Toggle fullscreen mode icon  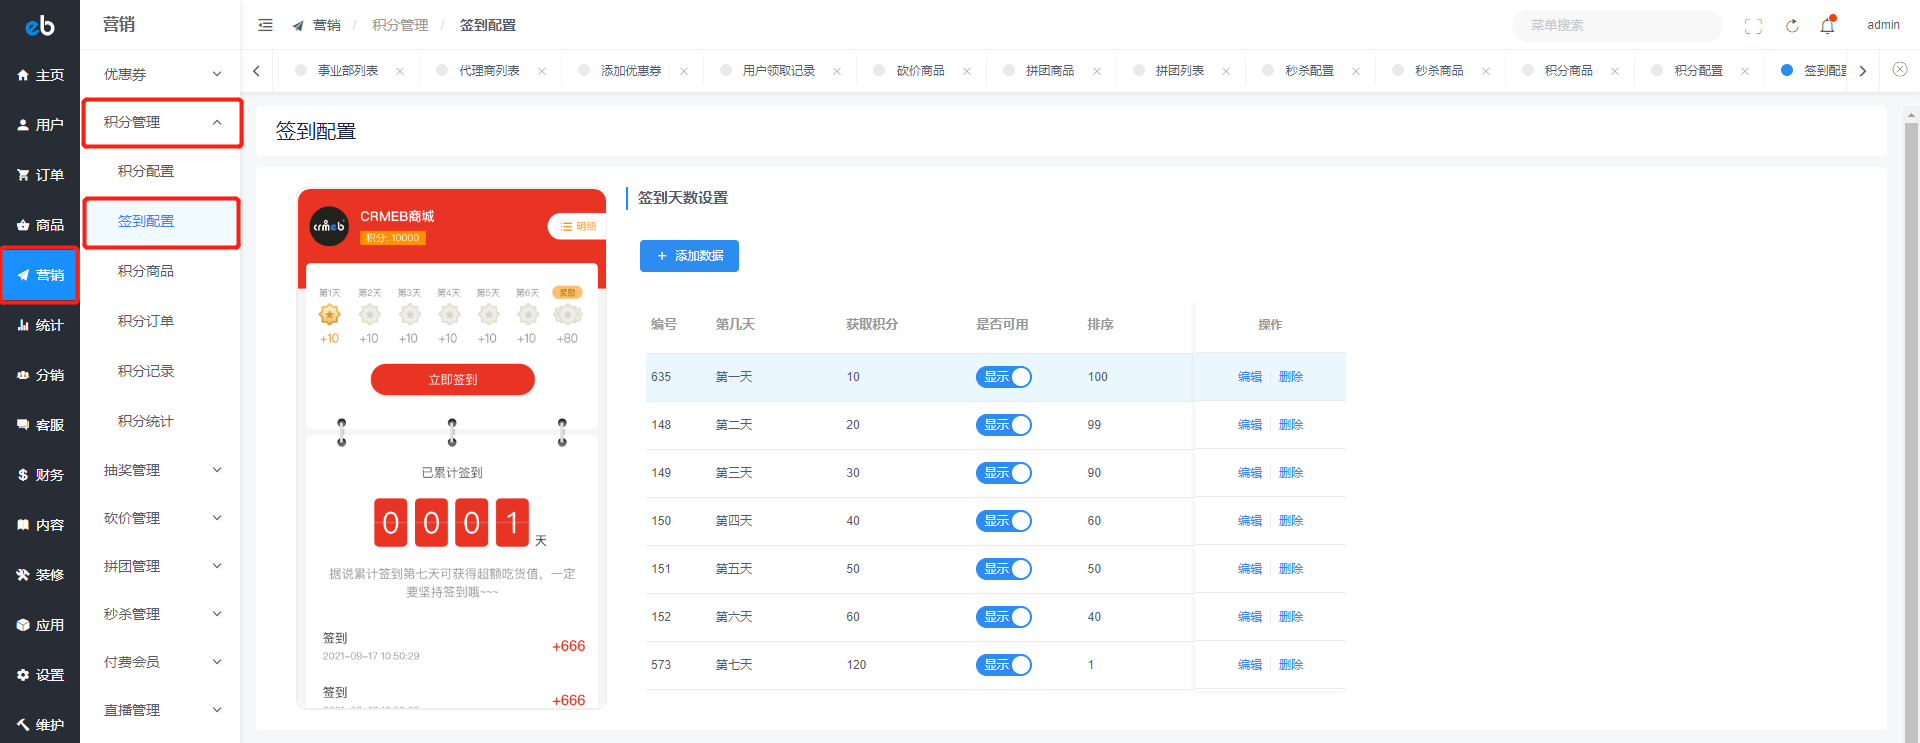coord(1753,26)
